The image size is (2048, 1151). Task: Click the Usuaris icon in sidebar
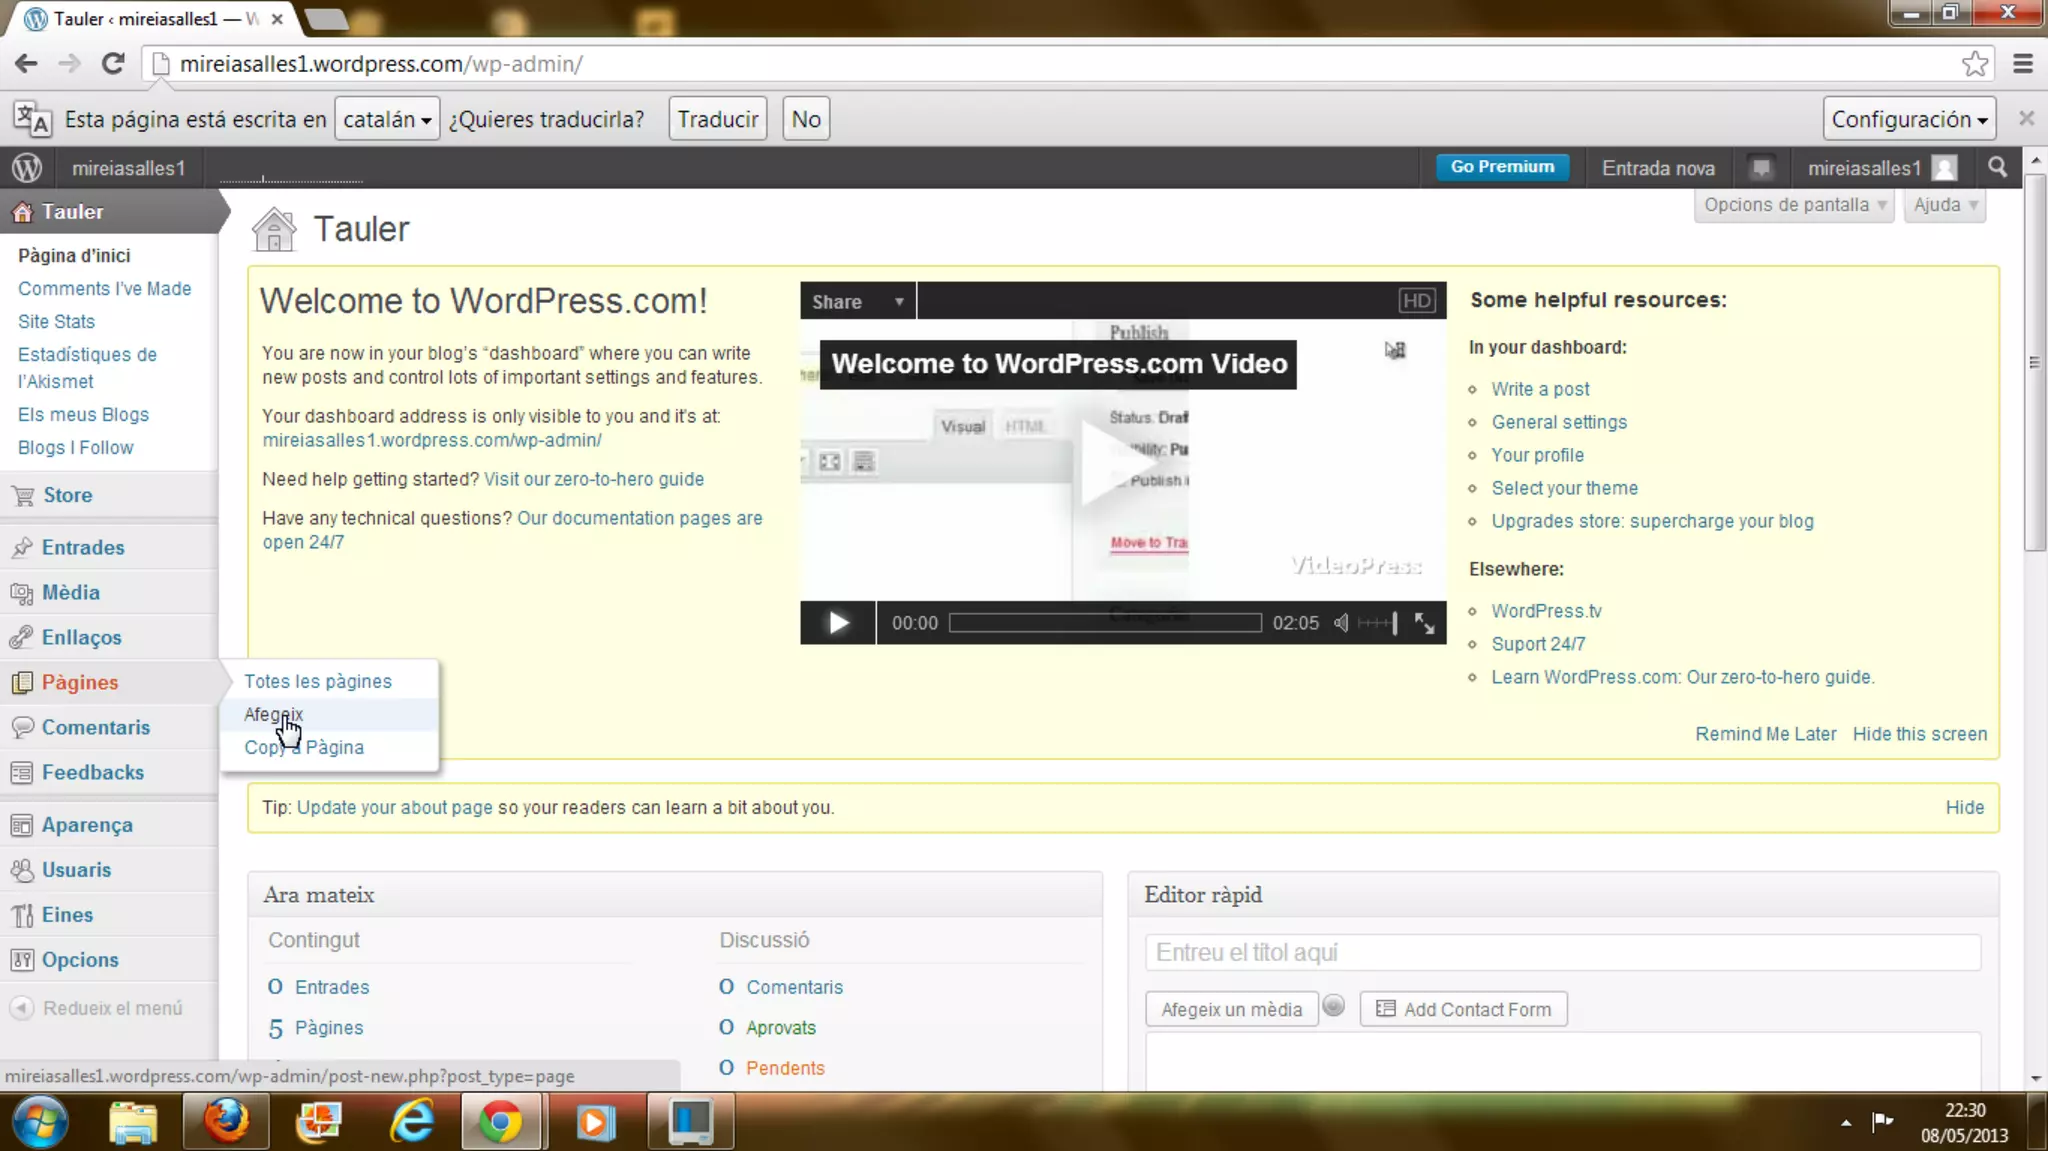coord(22,870)
